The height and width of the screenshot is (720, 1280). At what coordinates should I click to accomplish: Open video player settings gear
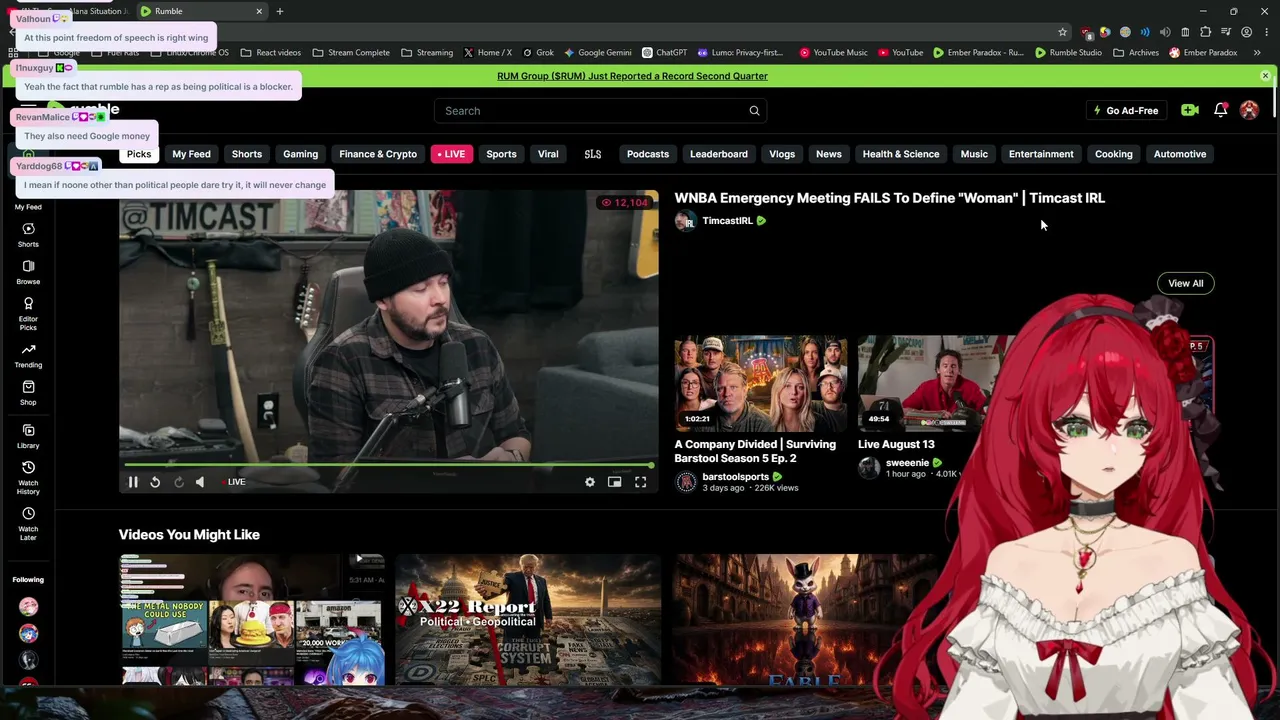tap(590, 482)
